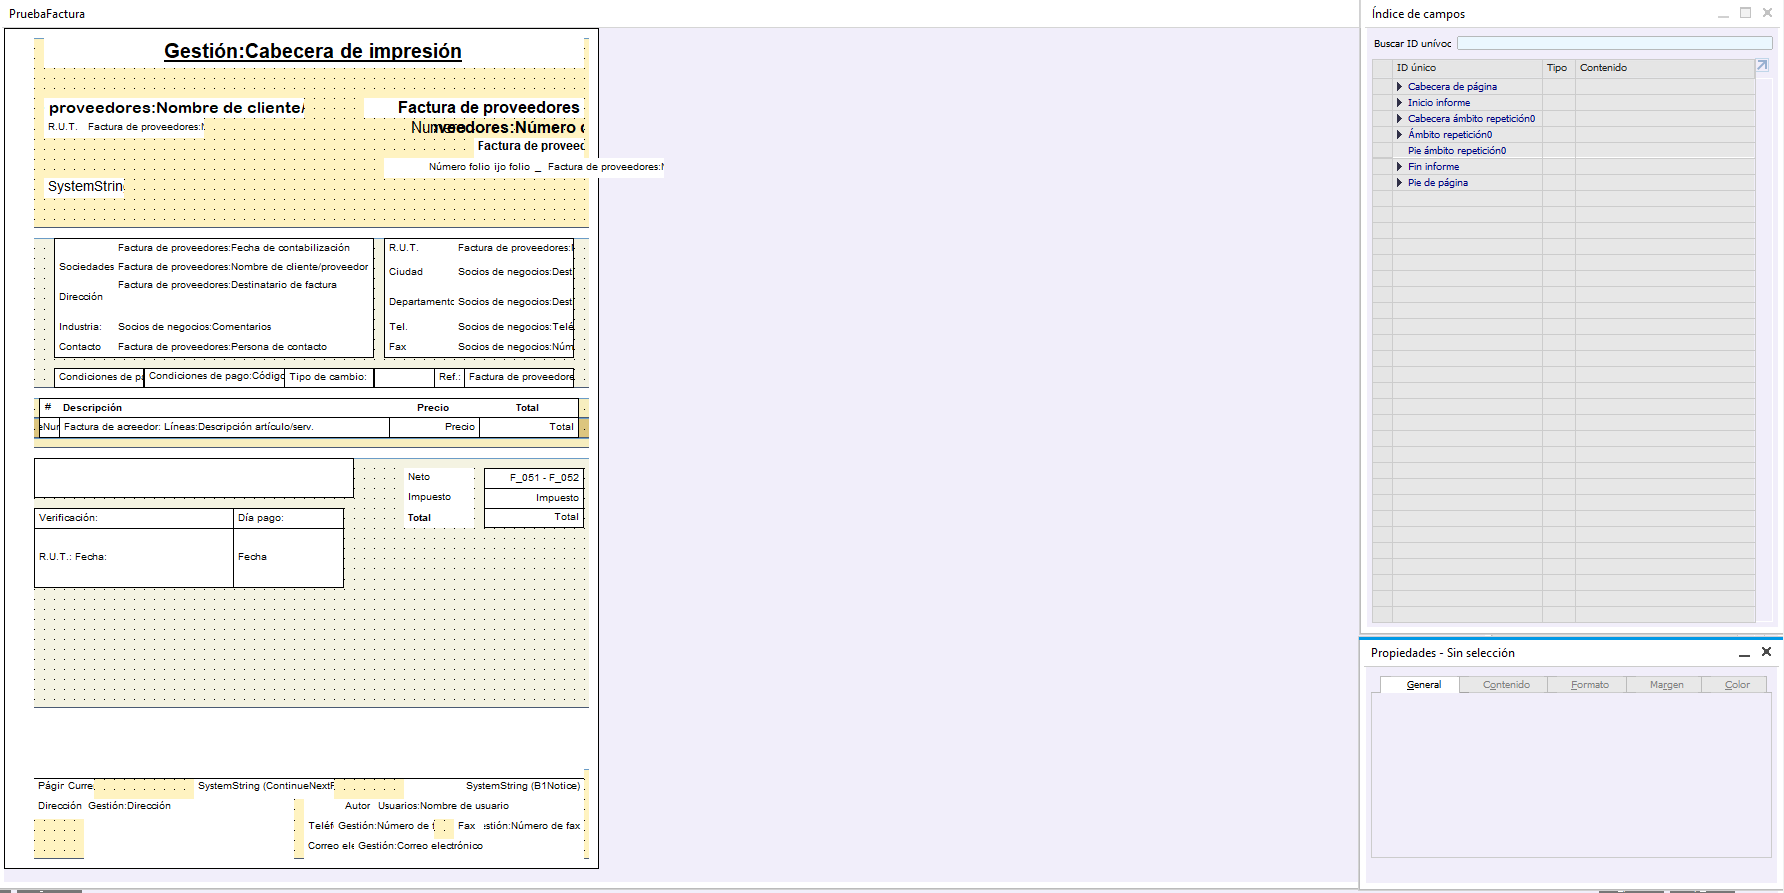Expand the Inicio informe node
The height and width of the screenshot is (893, 1784).
[x=1399, y=103]
